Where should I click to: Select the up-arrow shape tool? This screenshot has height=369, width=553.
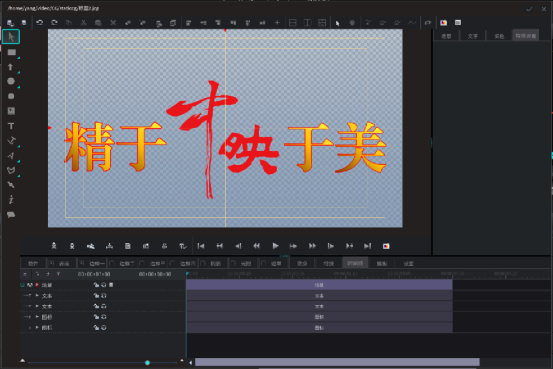[11, 67]
